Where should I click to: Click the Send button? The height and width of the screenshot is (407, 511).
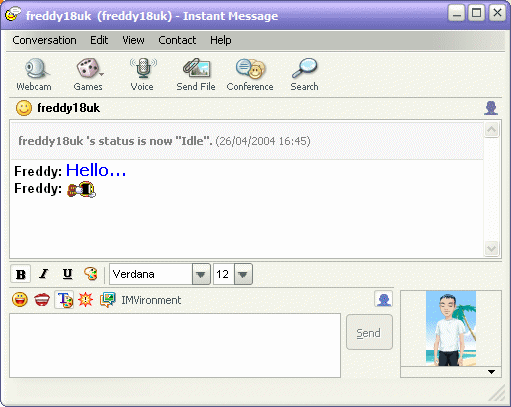click(x=369, y=332)
